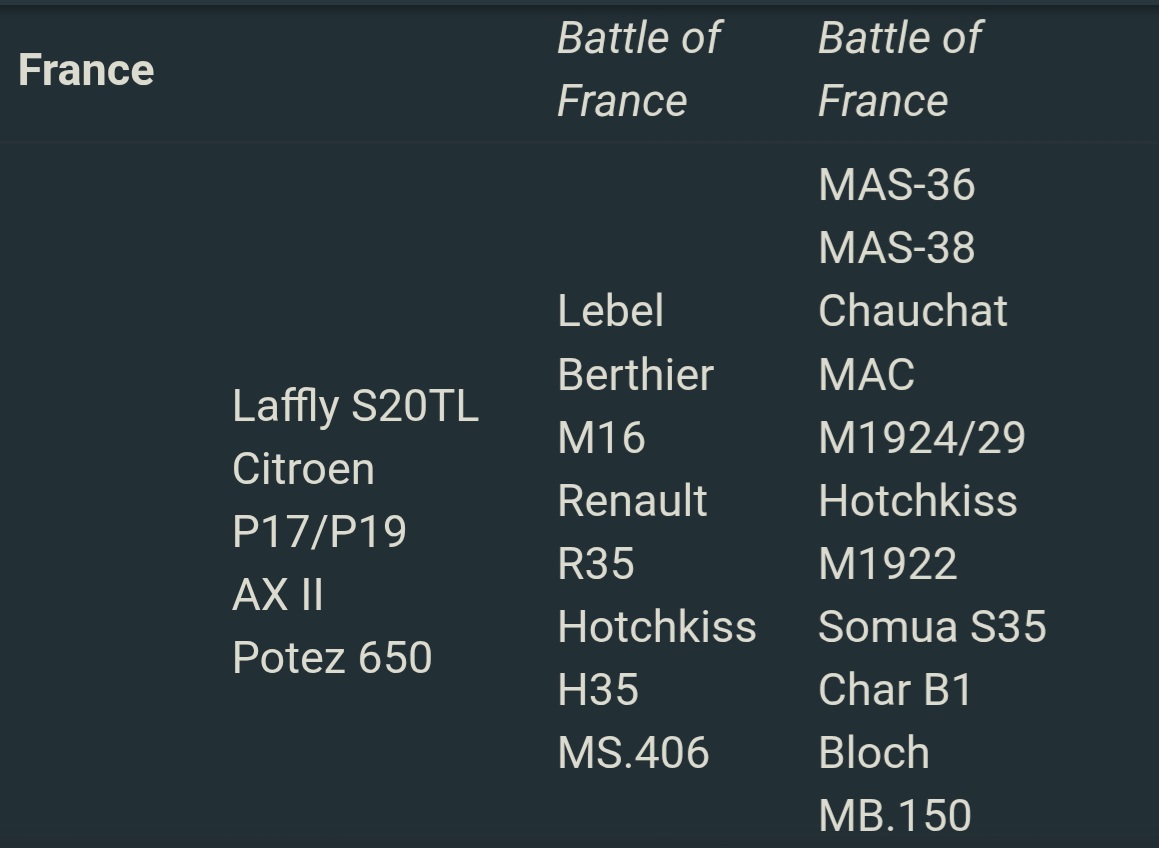Click the Citroen P17/P19 entry
This screenshot has height=848, width=1159.
point(318,499)
